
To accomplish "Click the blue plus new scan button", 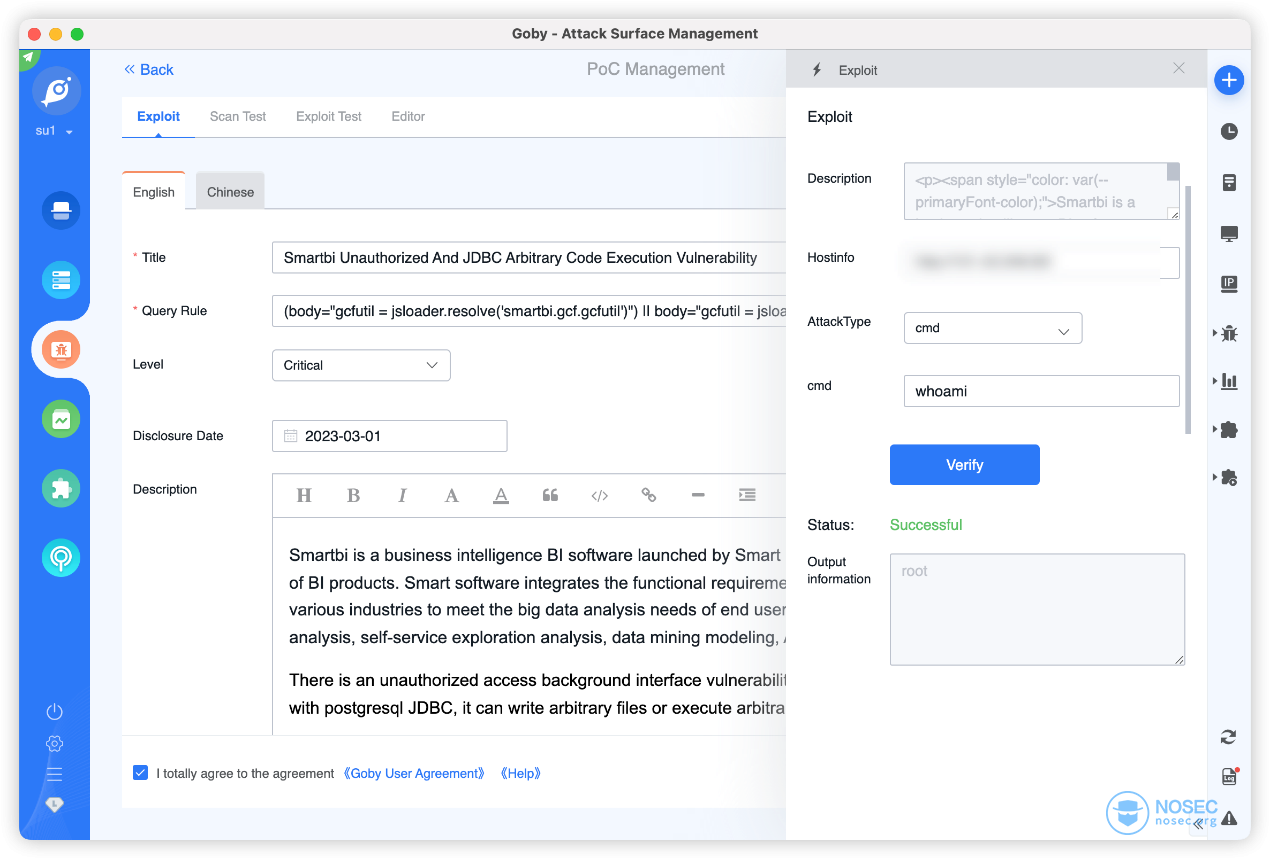I will tap(1229, 80).
